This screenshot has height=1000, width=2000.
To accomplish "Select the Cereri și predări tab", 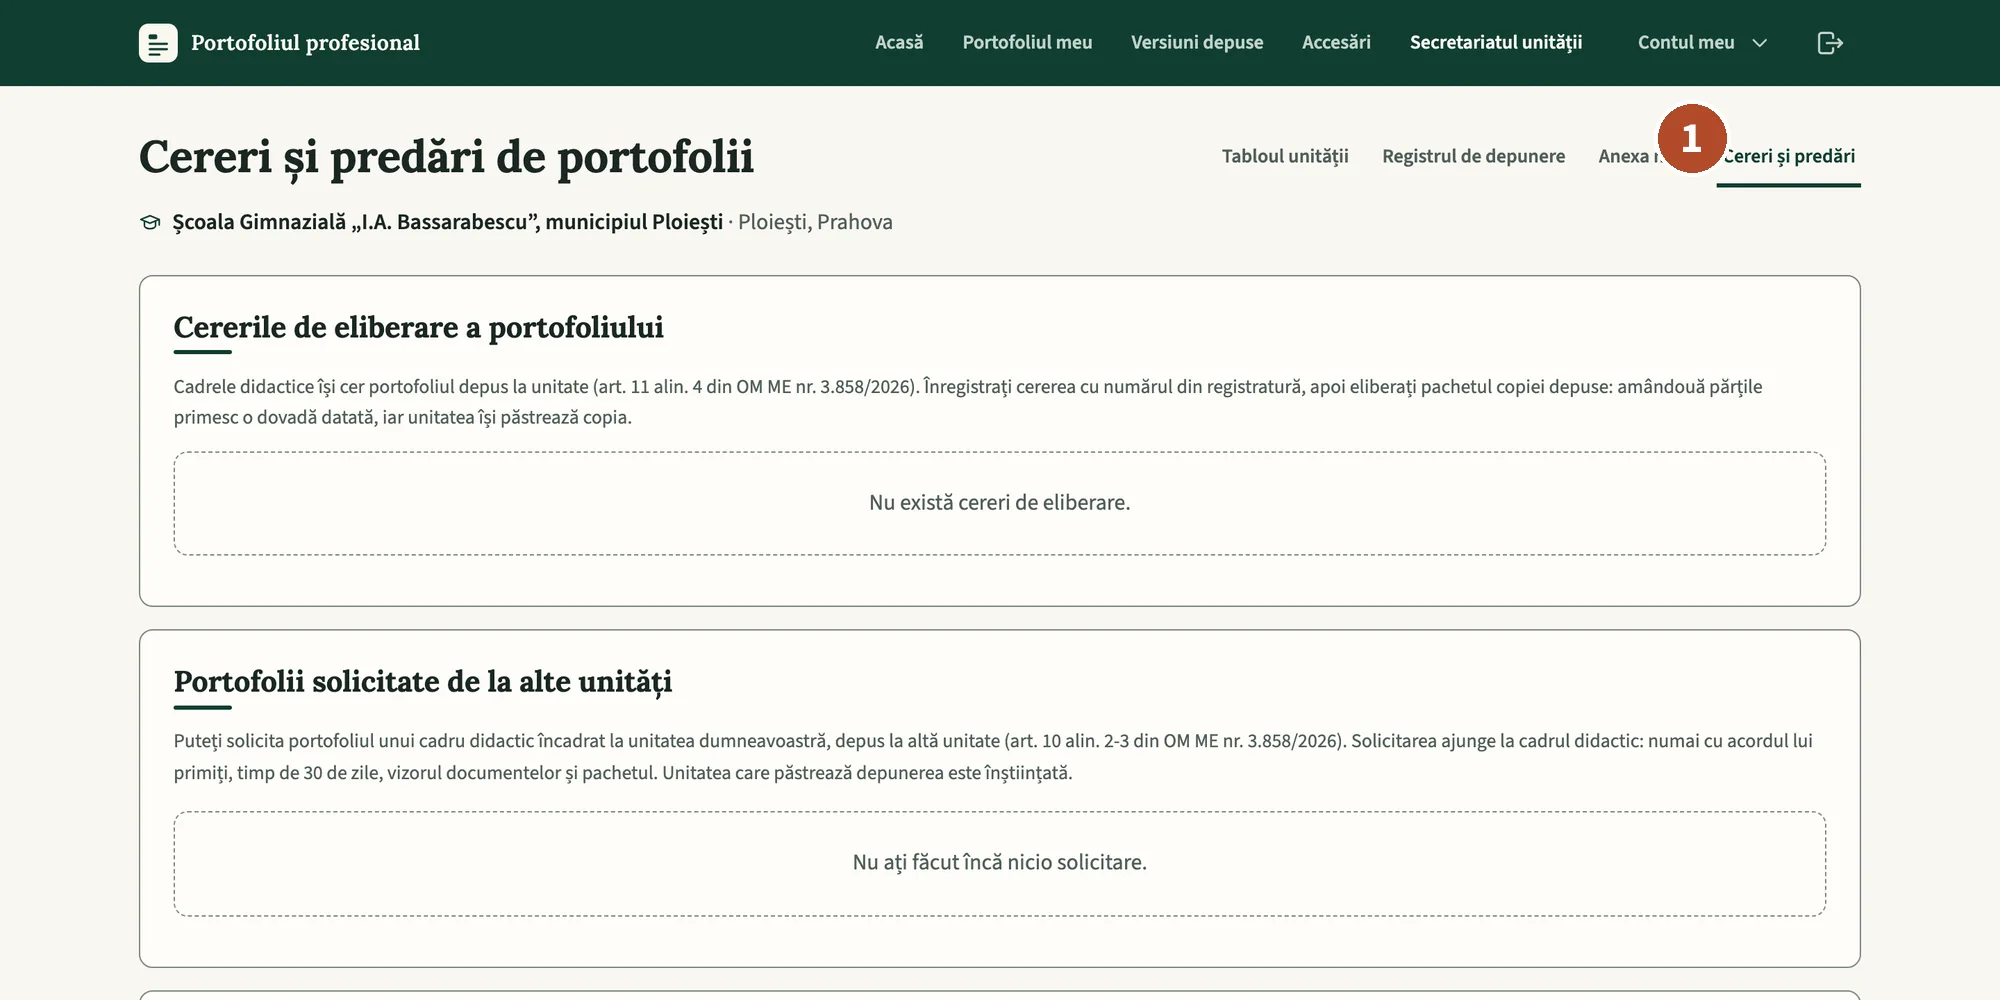I will tap(1790, 156).
